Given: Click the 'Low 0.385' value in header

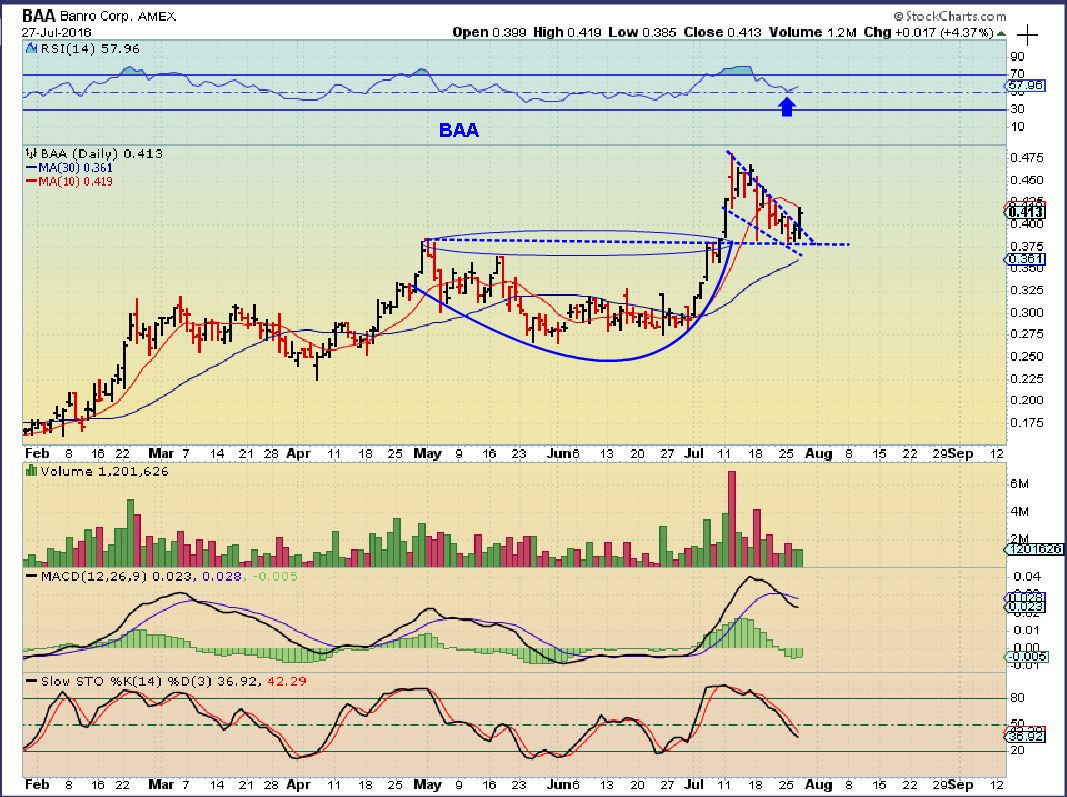Looking at the screenshot, I should [642, 32].
